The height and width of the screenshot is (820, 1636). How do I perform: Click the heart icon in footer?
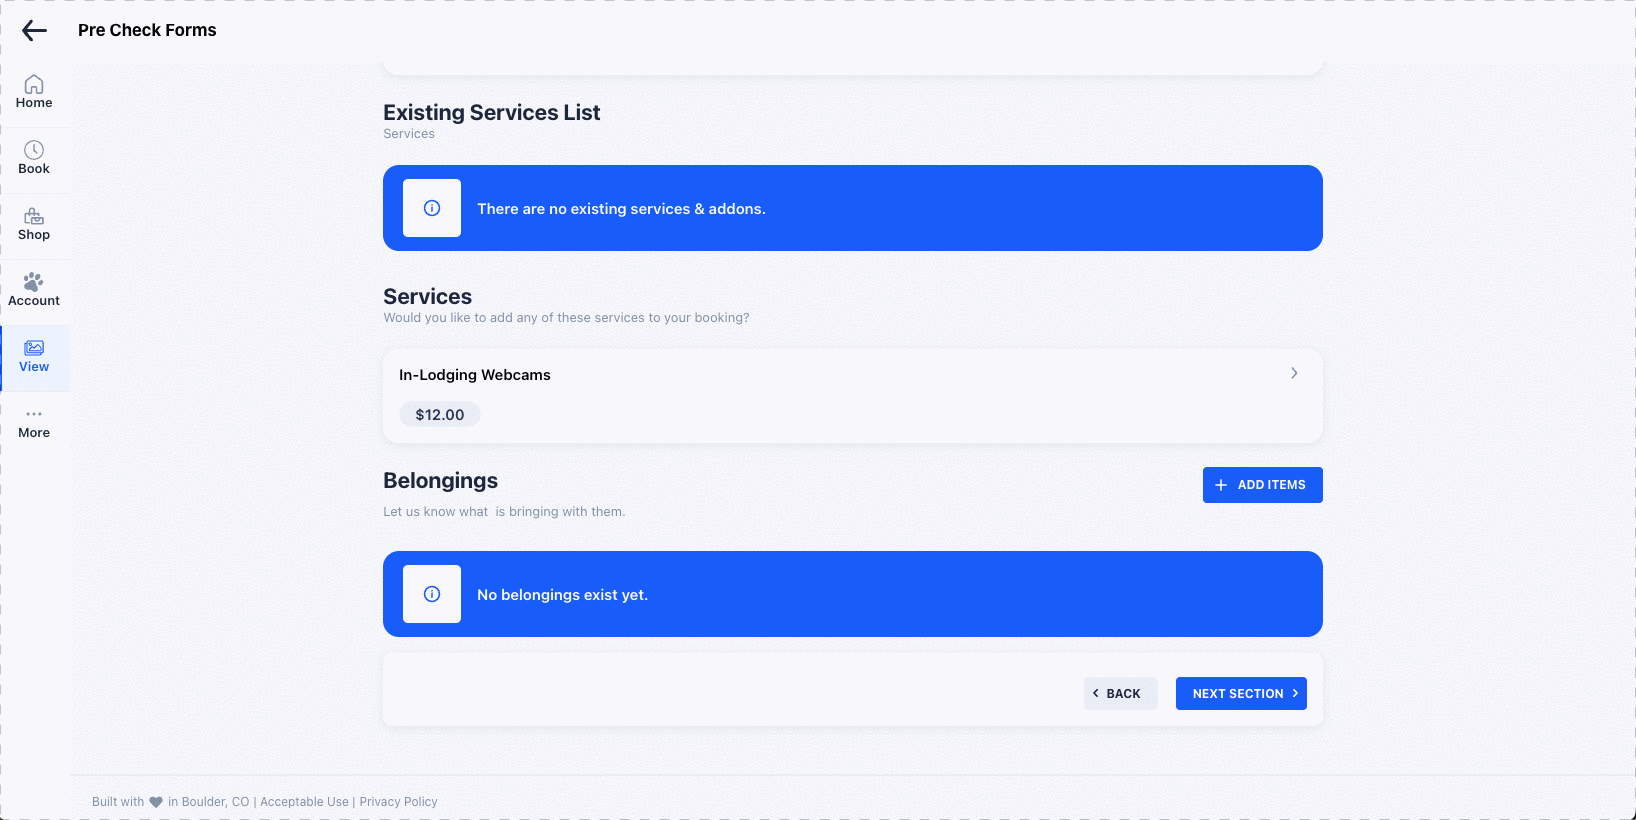[x=156, y=802]
